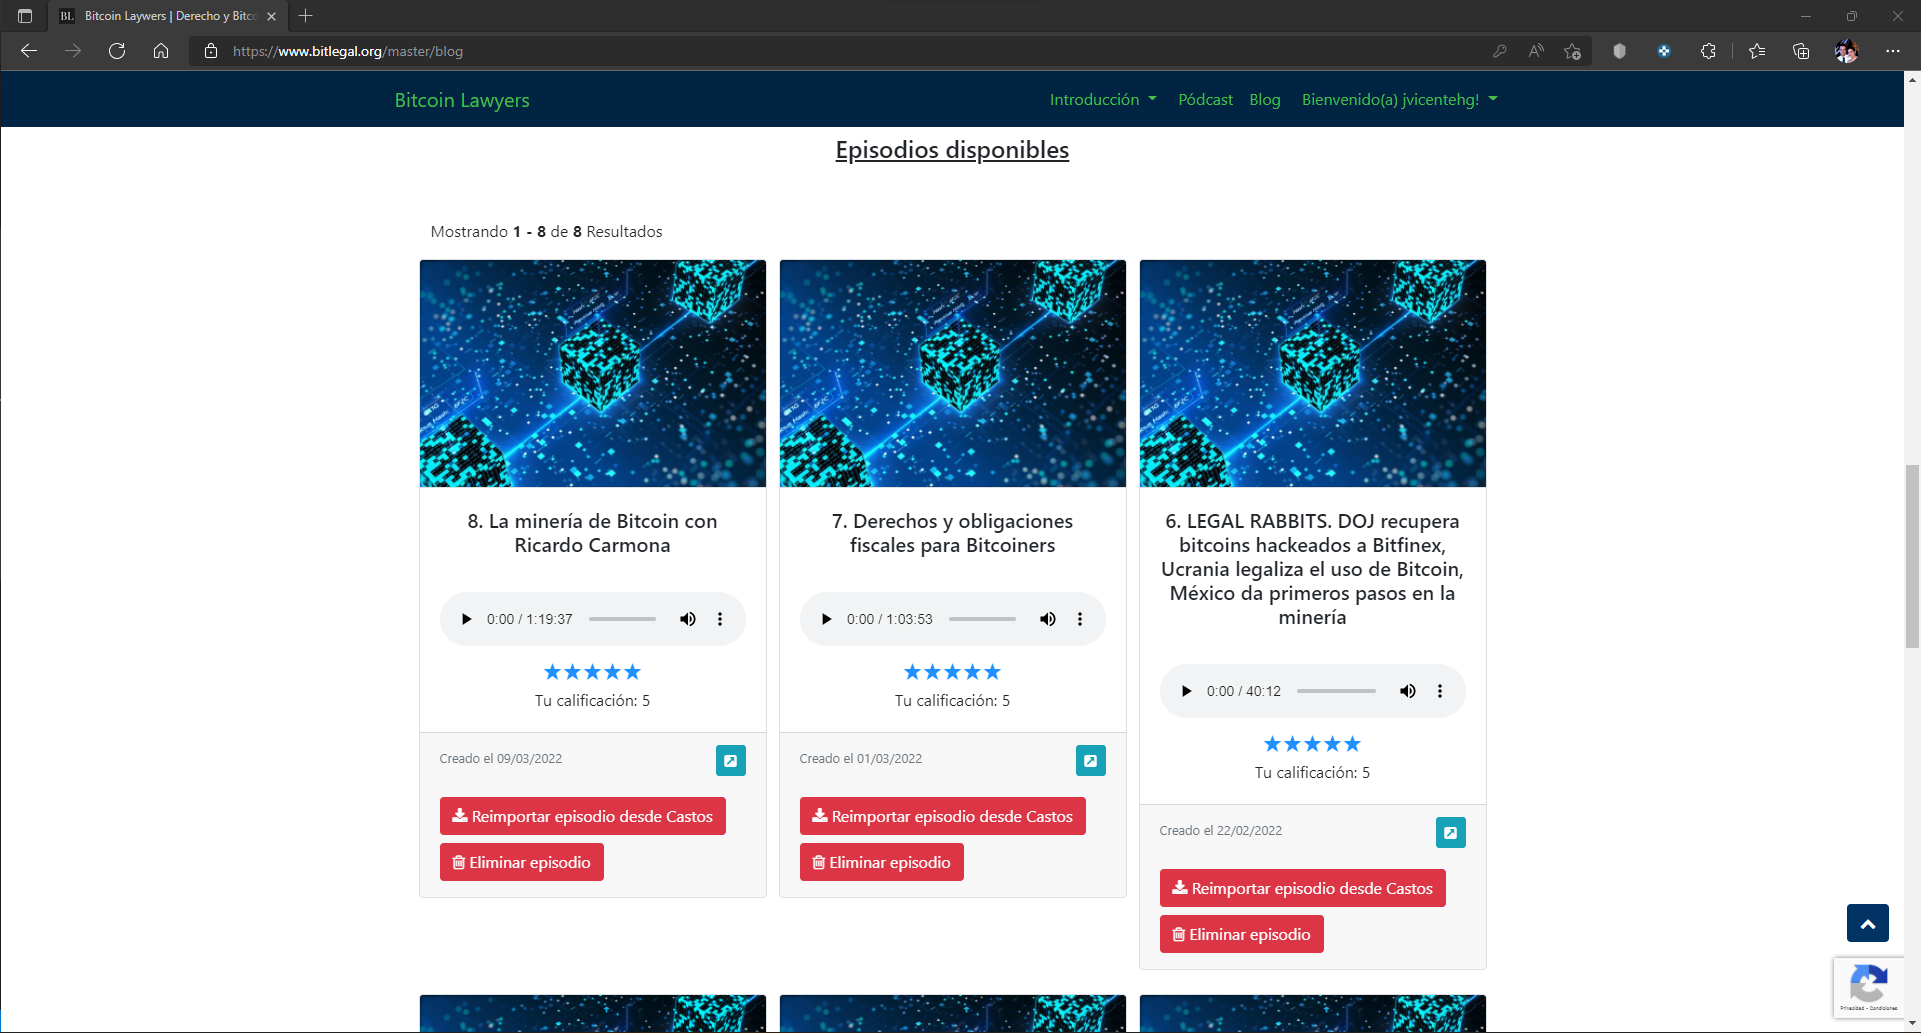Play episode 6 LEGAL RABBITS audio
1921x1033 pixels.
[x=1186, y=691]
